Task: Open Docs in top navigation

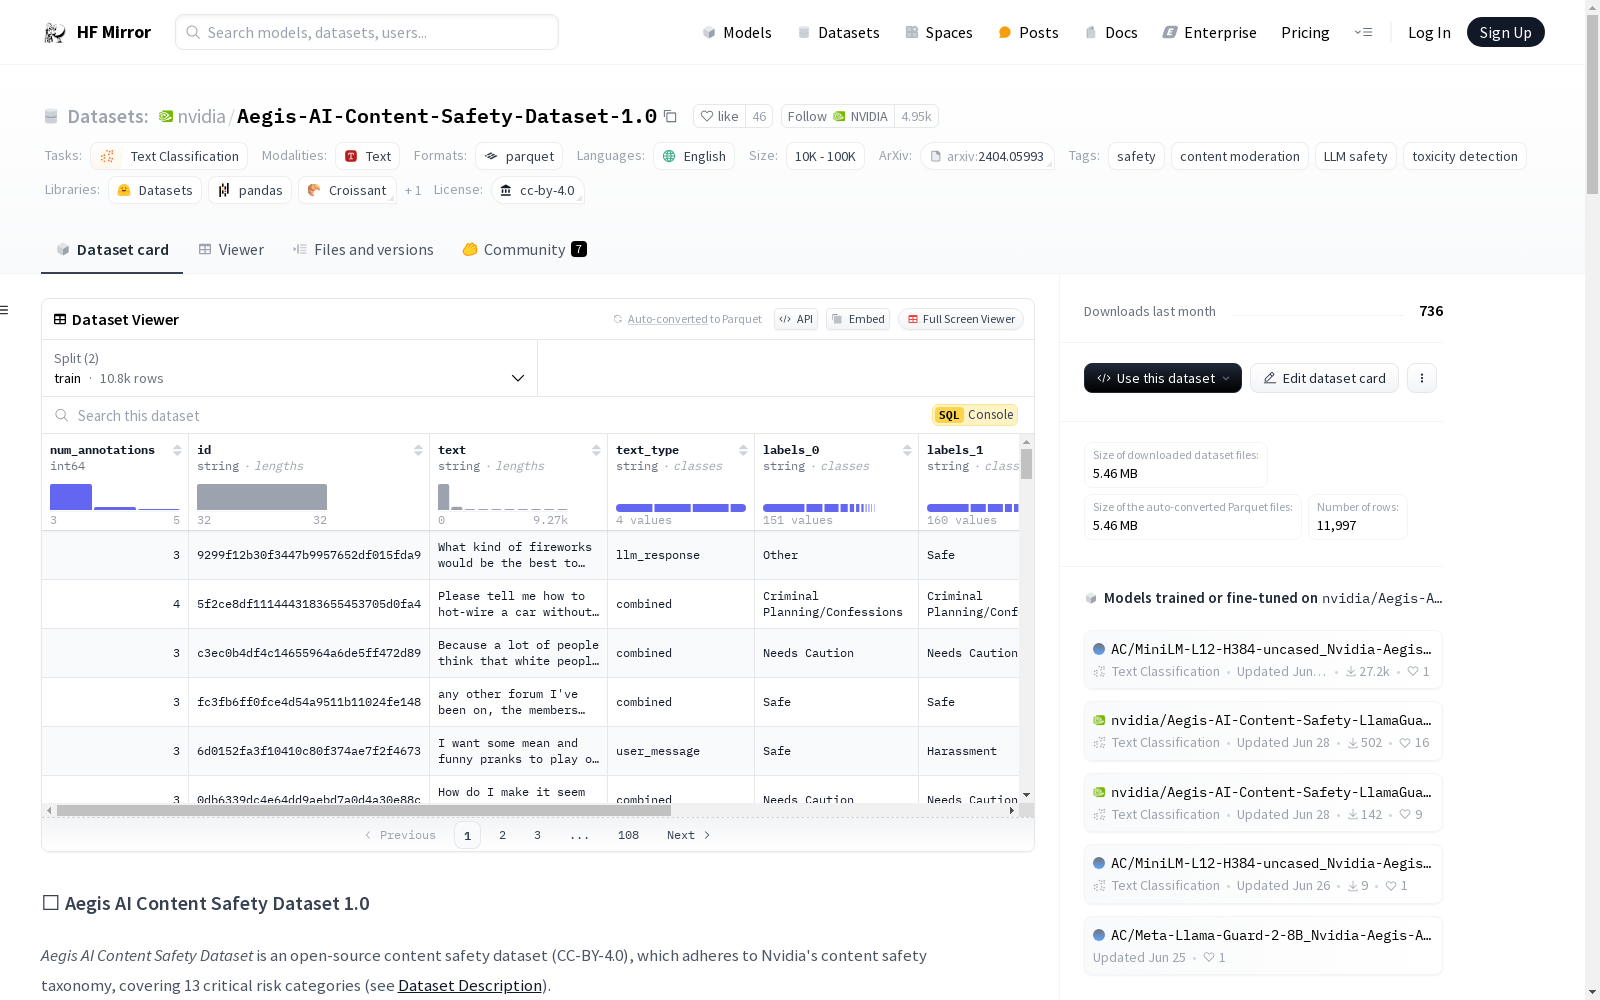Action: tap(1111, 33)
